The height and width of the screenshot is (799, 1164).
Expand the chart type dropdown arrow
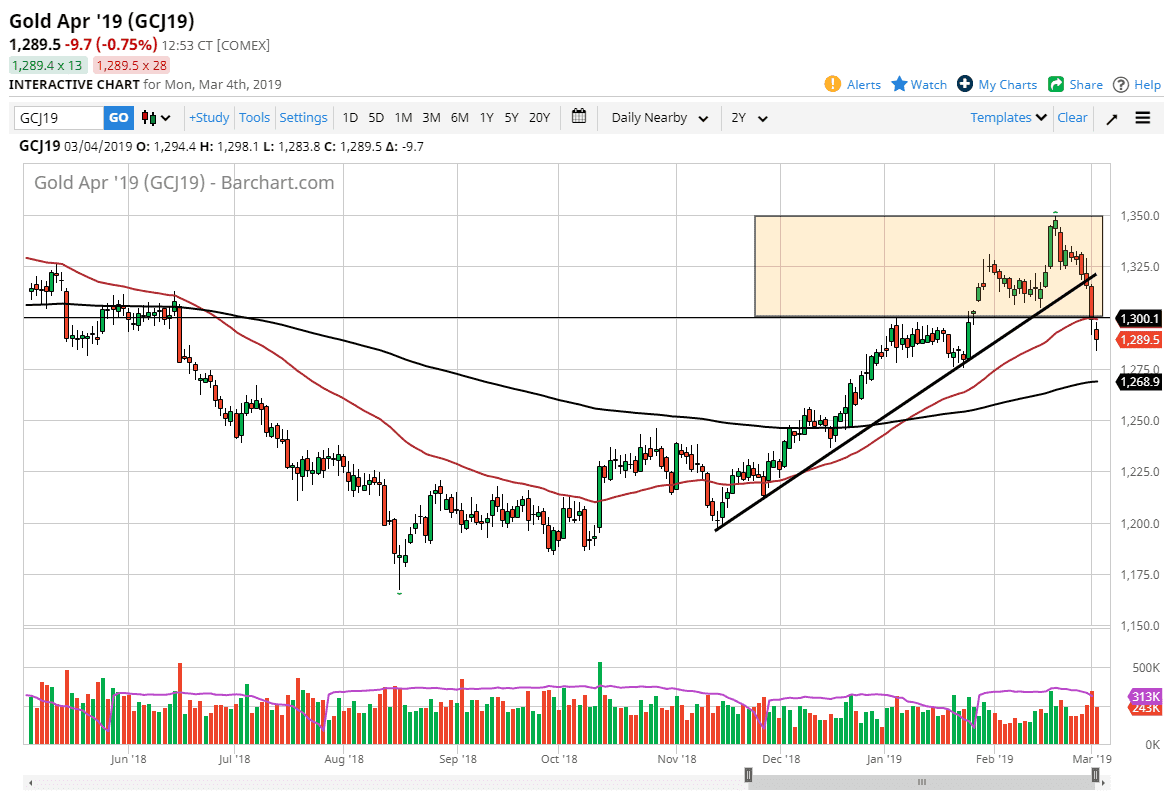(x=166, y=118)
